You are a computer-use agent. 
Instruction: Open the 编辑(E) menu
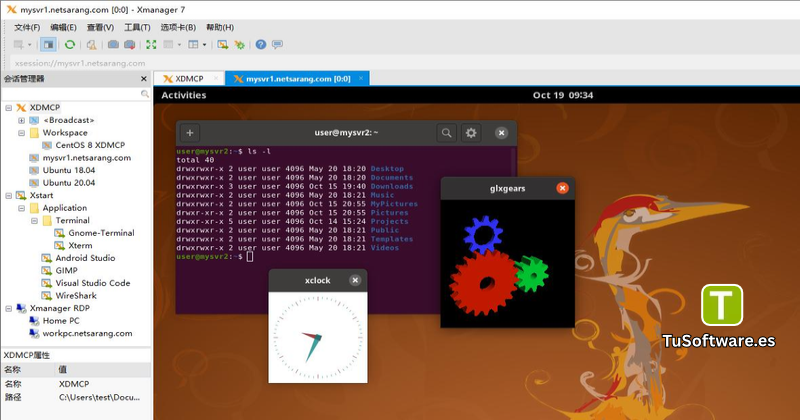(x=63, y=28)
